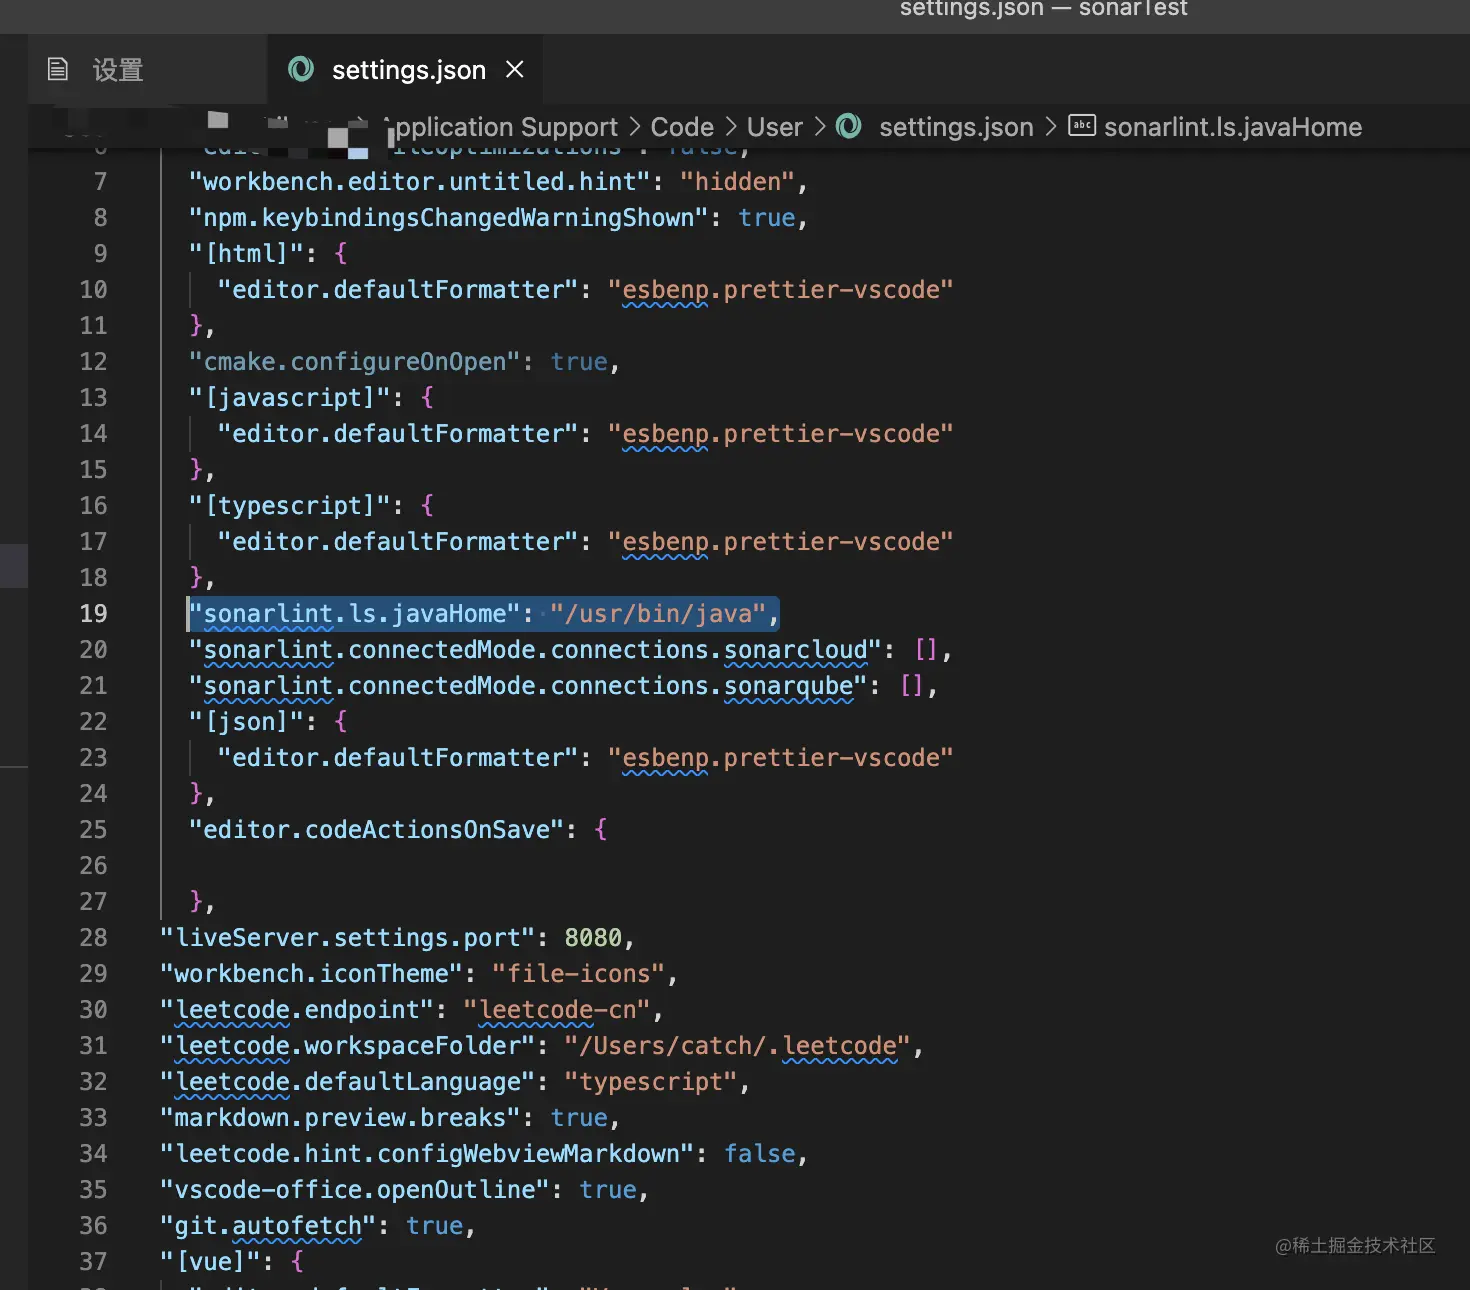
Task: Click "editor.defaultFormatter" key on line 10
Action: (398, 290)
